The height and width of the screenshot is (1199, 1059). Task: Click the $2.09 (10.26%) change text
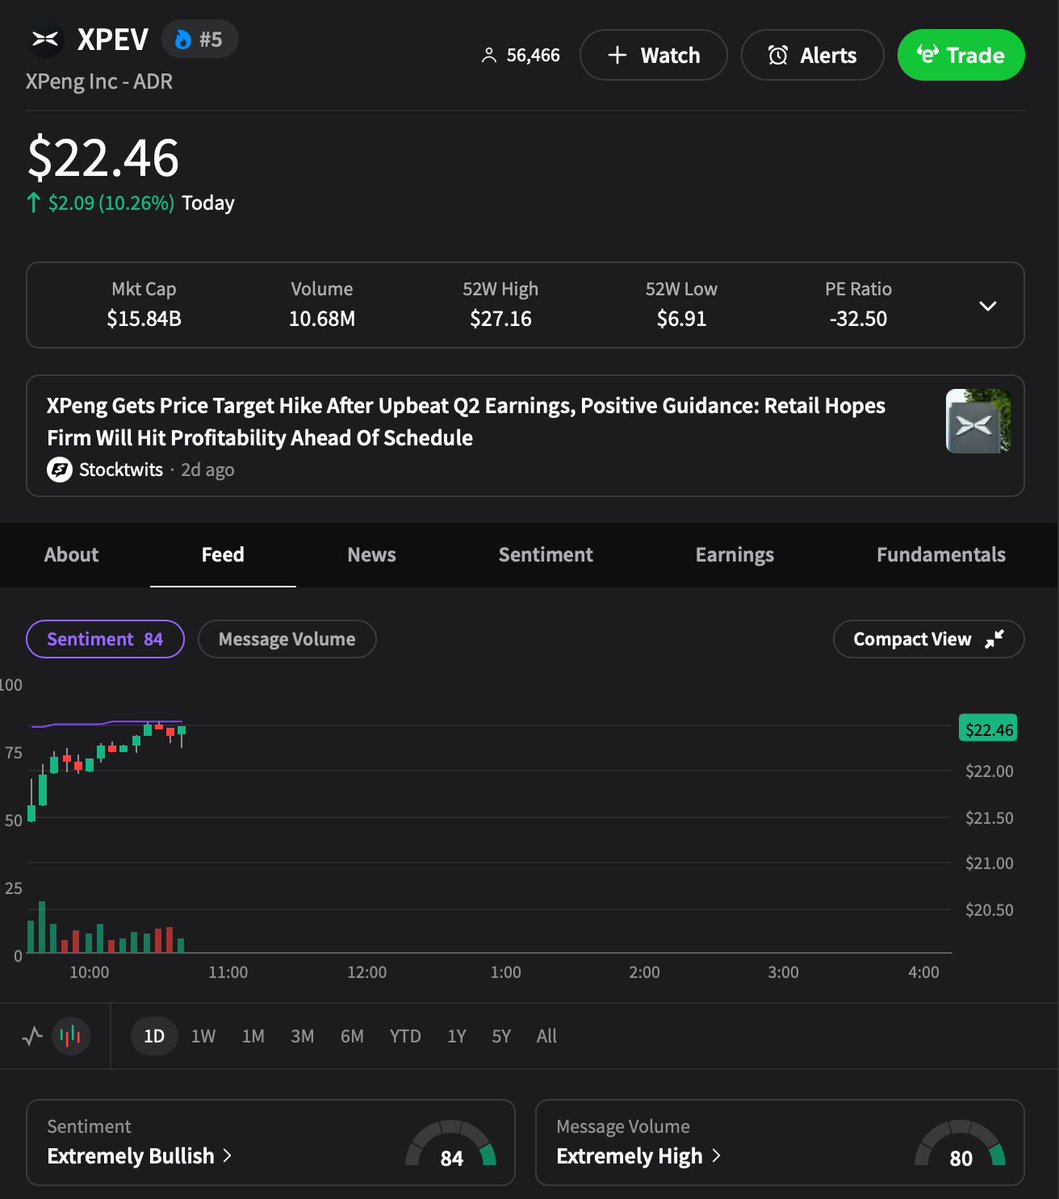pyautogui.click(x=111, y=203)
